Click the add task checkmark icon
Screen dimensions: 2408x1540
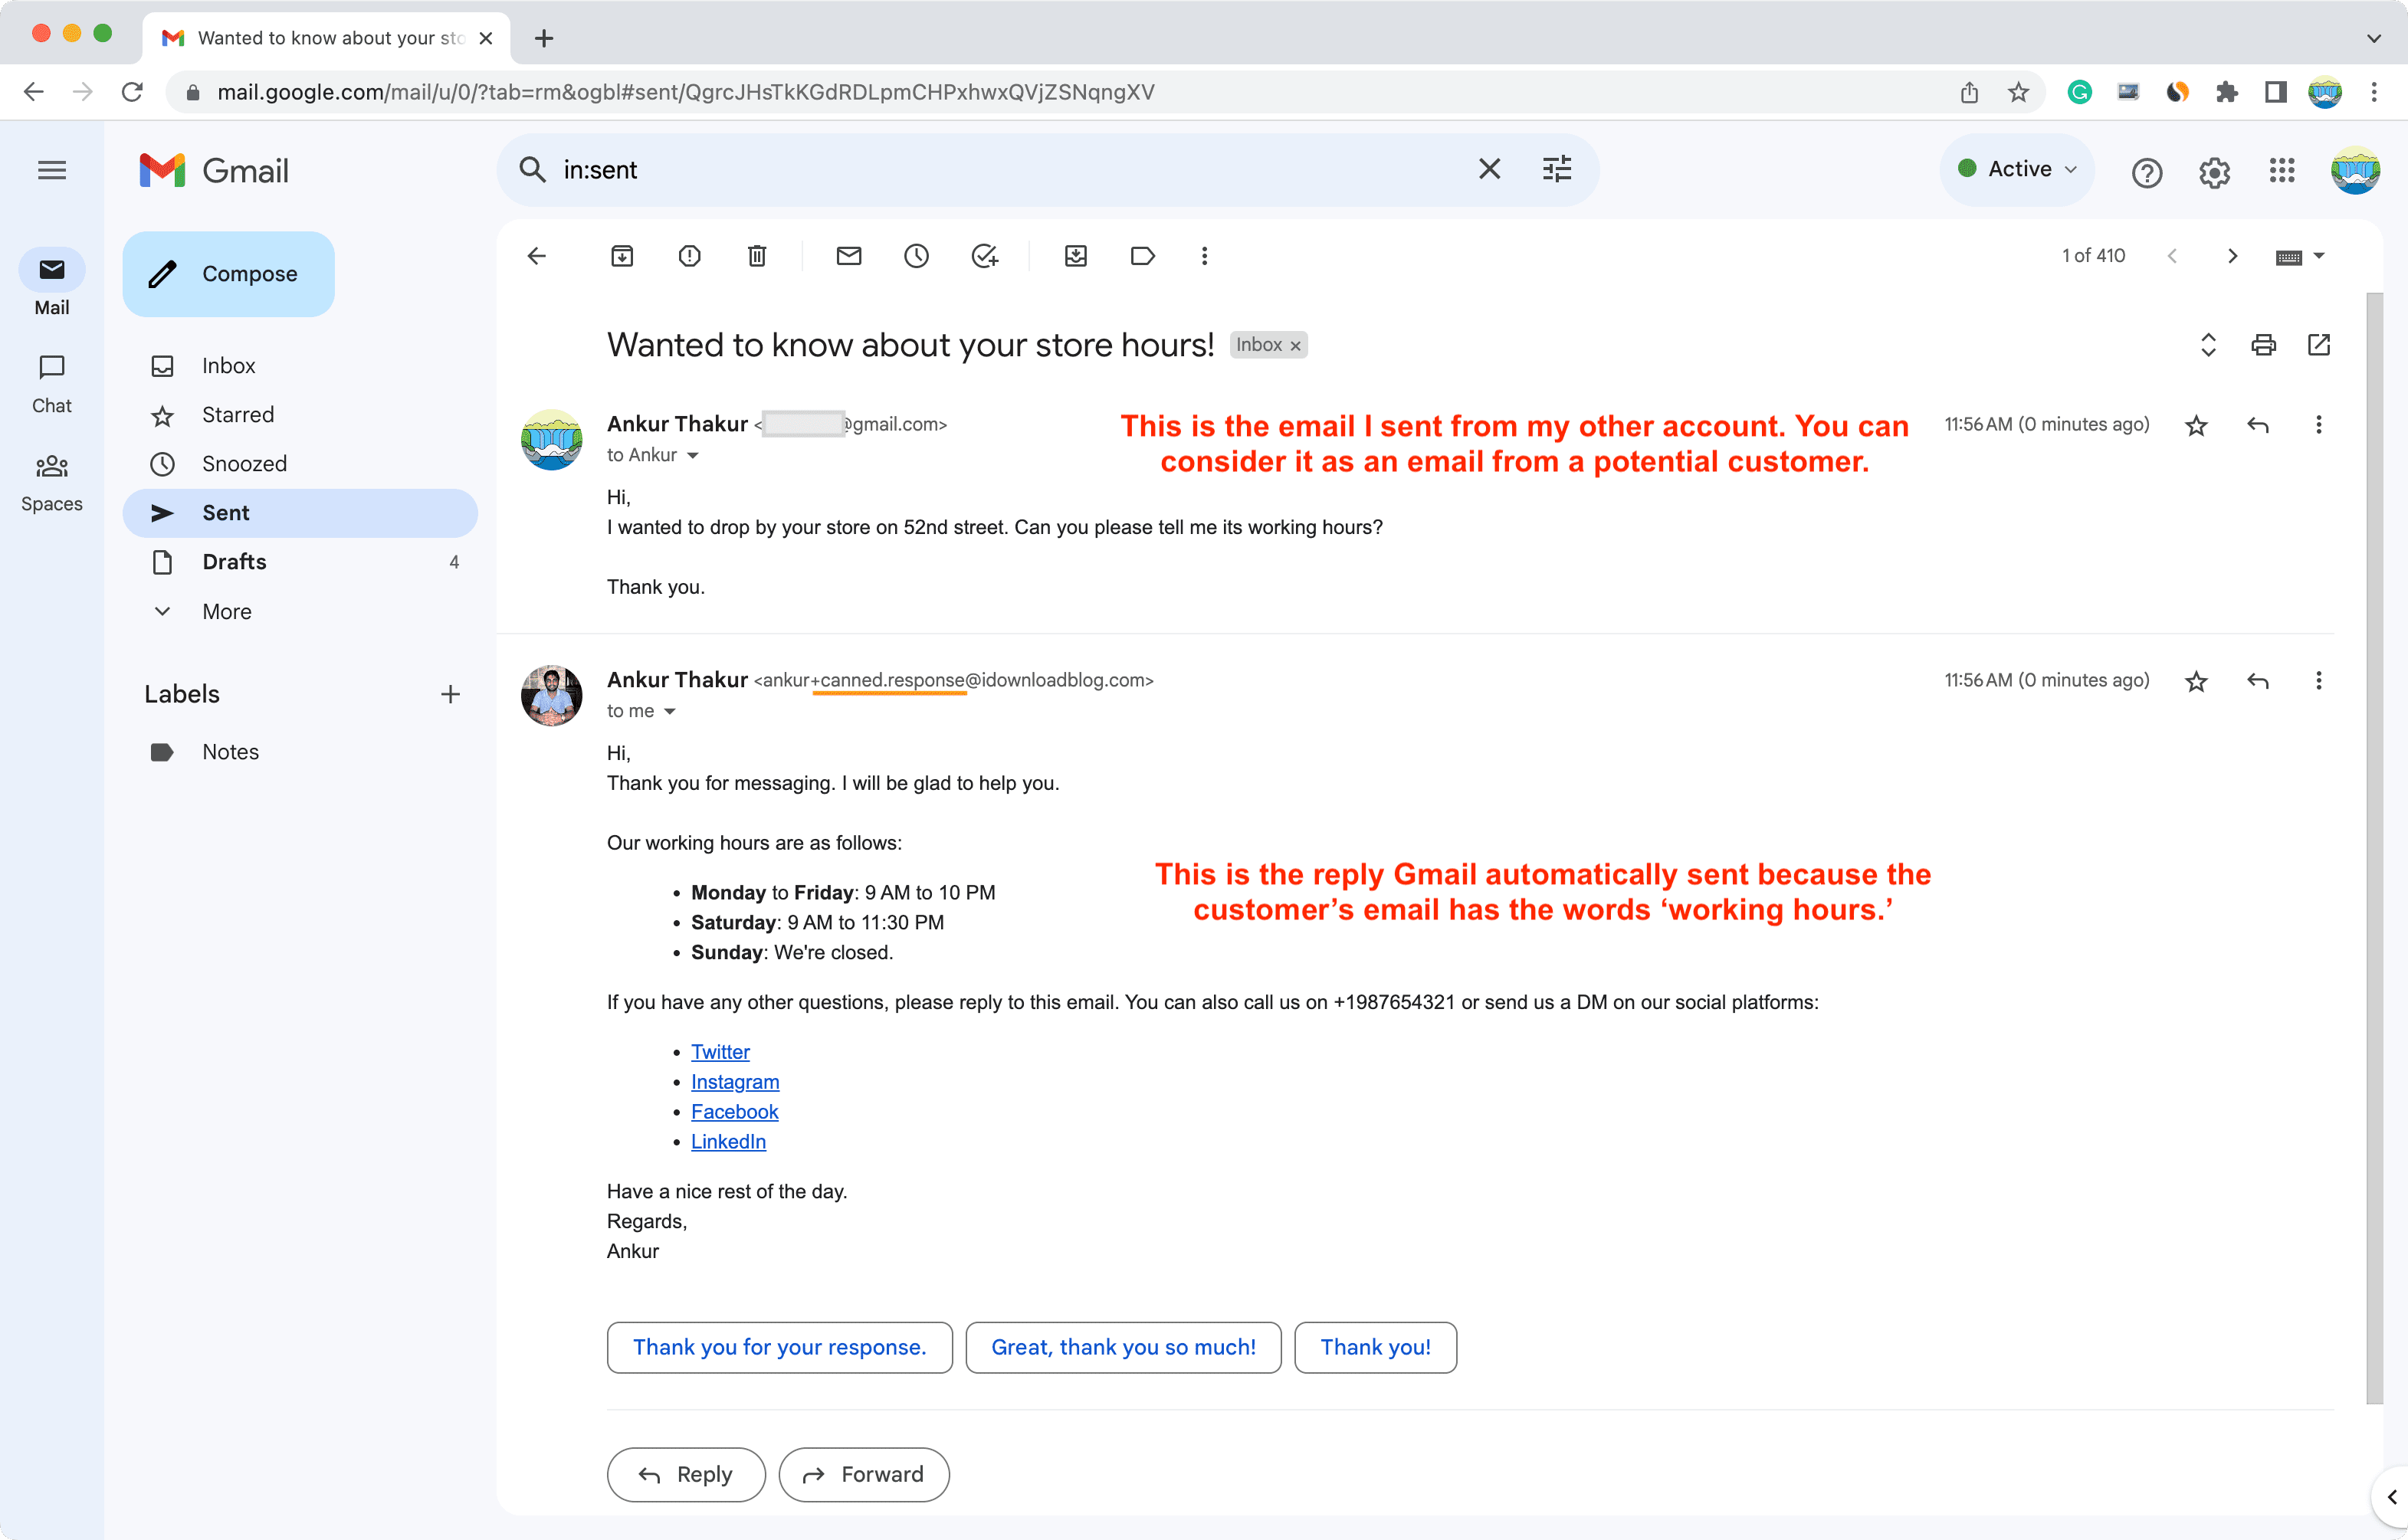pyautogui.click(x=985, y=256)
